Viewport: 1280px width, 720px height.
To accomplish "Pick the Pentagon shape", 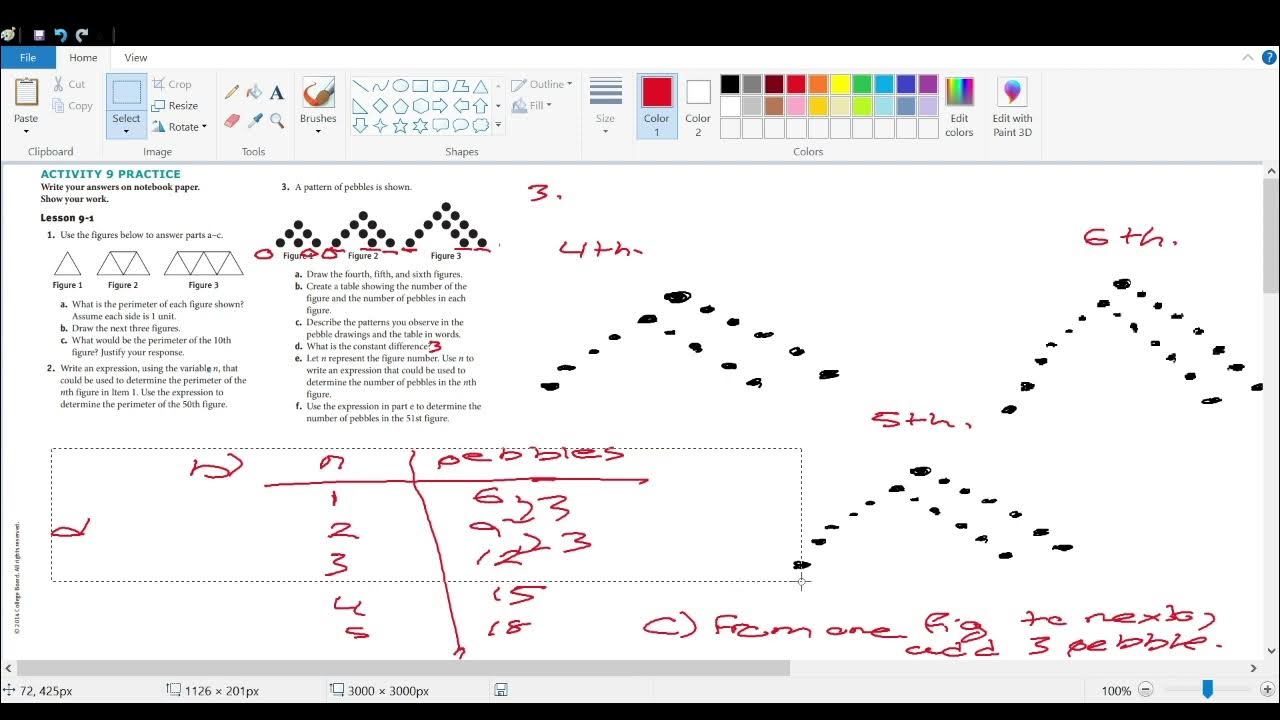I will [x=401, y=106].
